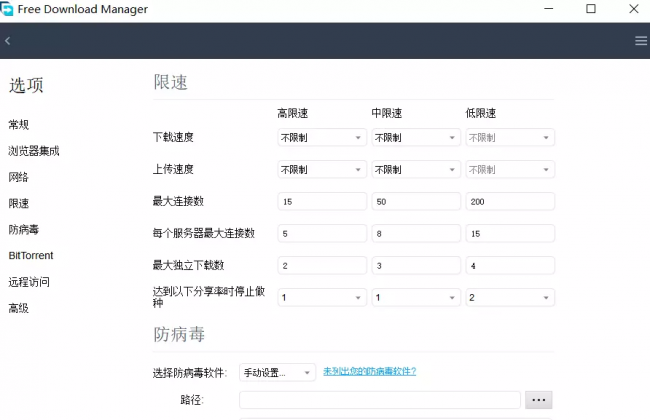This screenshot has width=650, height=420.
Task: Close the Free Download Manager window
Action: (x=633, y=9)
